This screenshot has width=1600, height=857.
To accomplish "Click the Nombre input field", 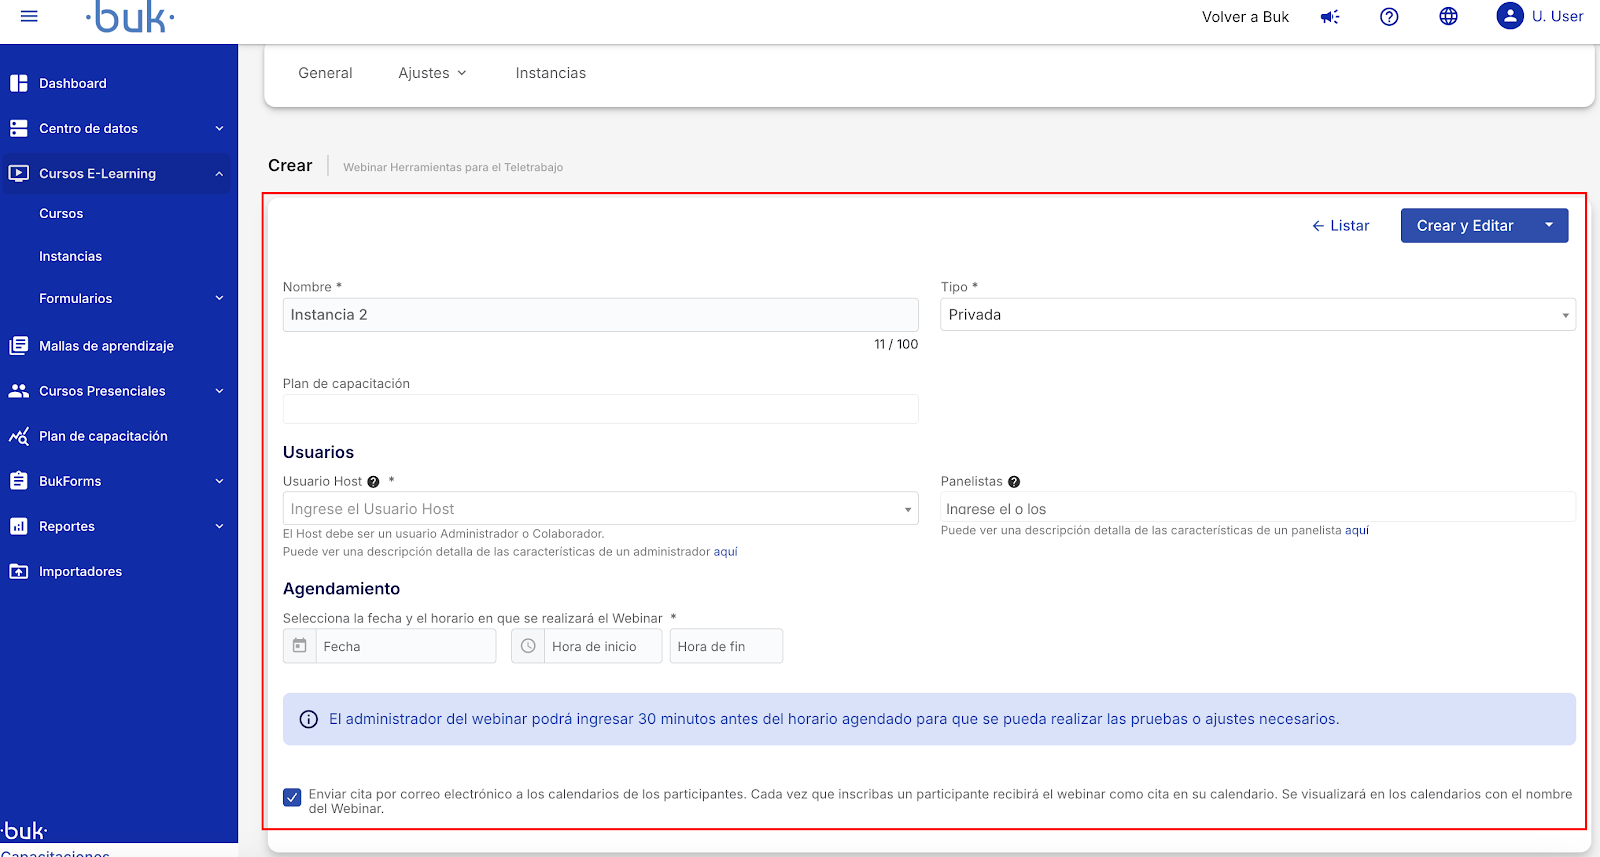I will pyautogui.click(x=600, y=315).
